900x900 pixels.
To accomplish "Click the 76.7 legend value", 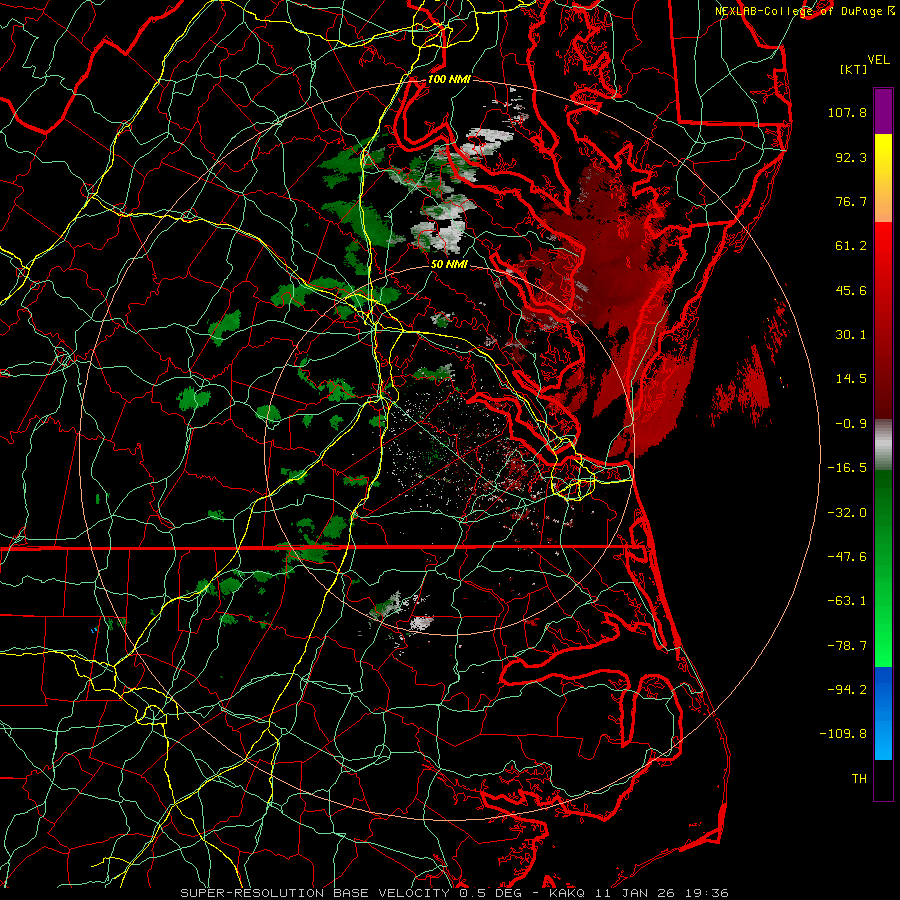I will [x=851, y=201].
